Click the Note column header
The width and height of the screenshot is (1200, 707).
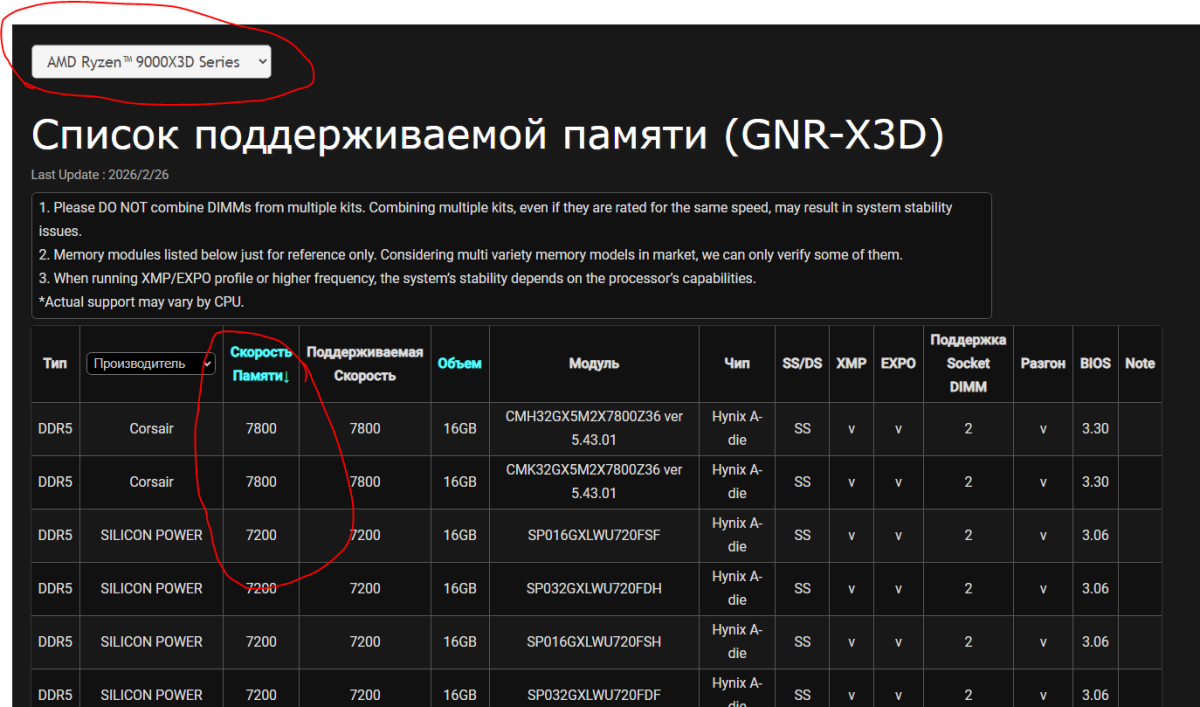coord(1140,363)
